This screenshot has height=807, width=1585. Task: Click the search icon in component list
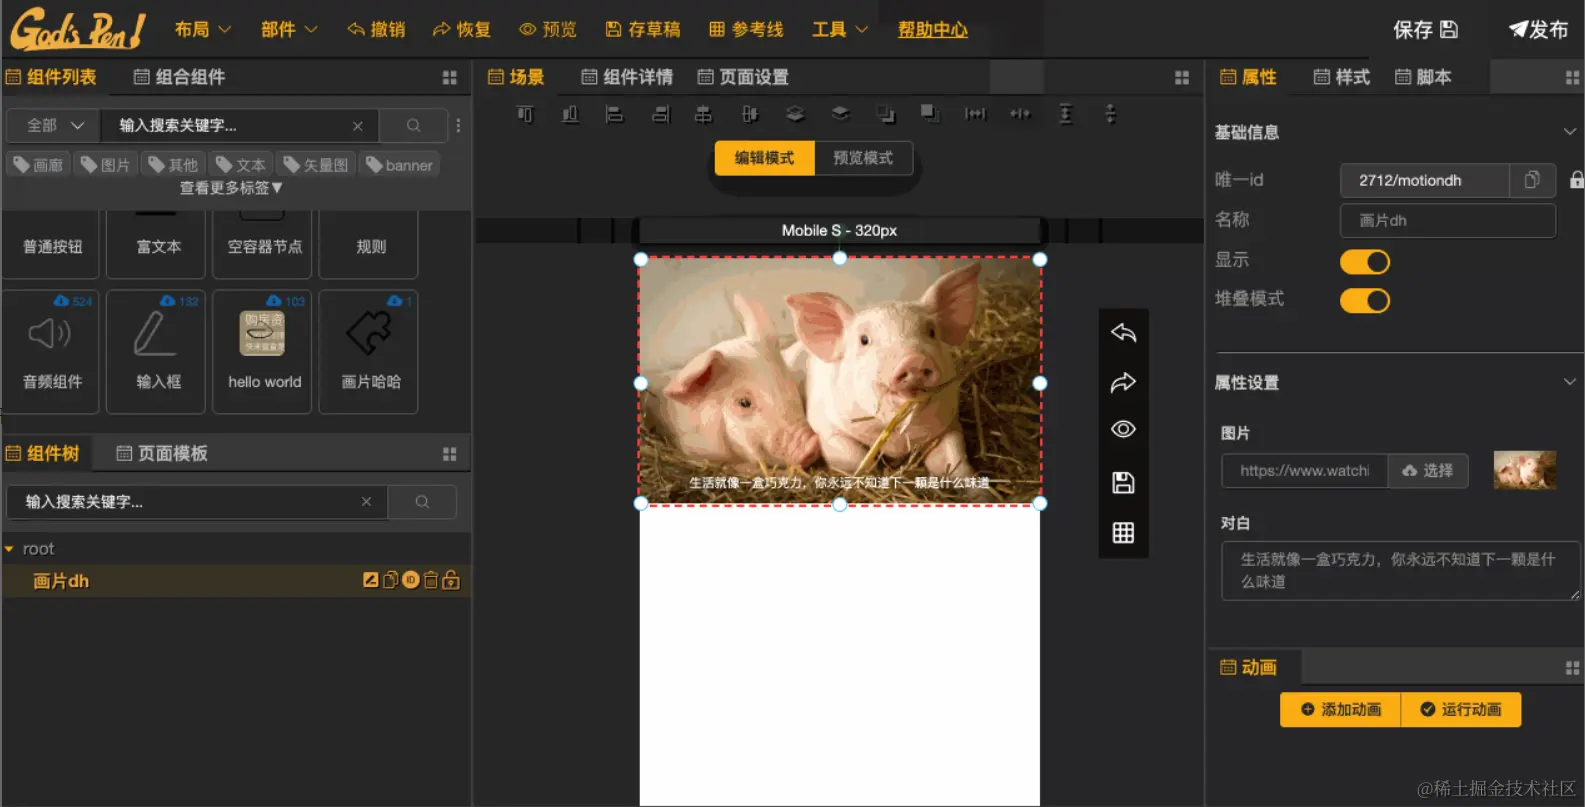(x=413, y=125)
